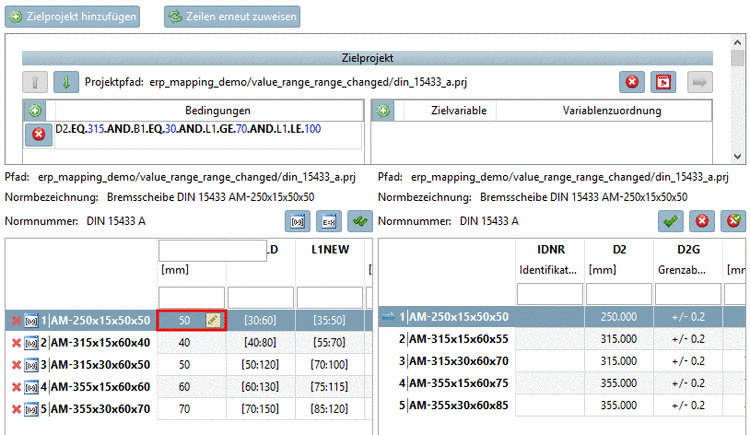Click the 'Zielprojekt hinzufügen' button

click(72, 17)
